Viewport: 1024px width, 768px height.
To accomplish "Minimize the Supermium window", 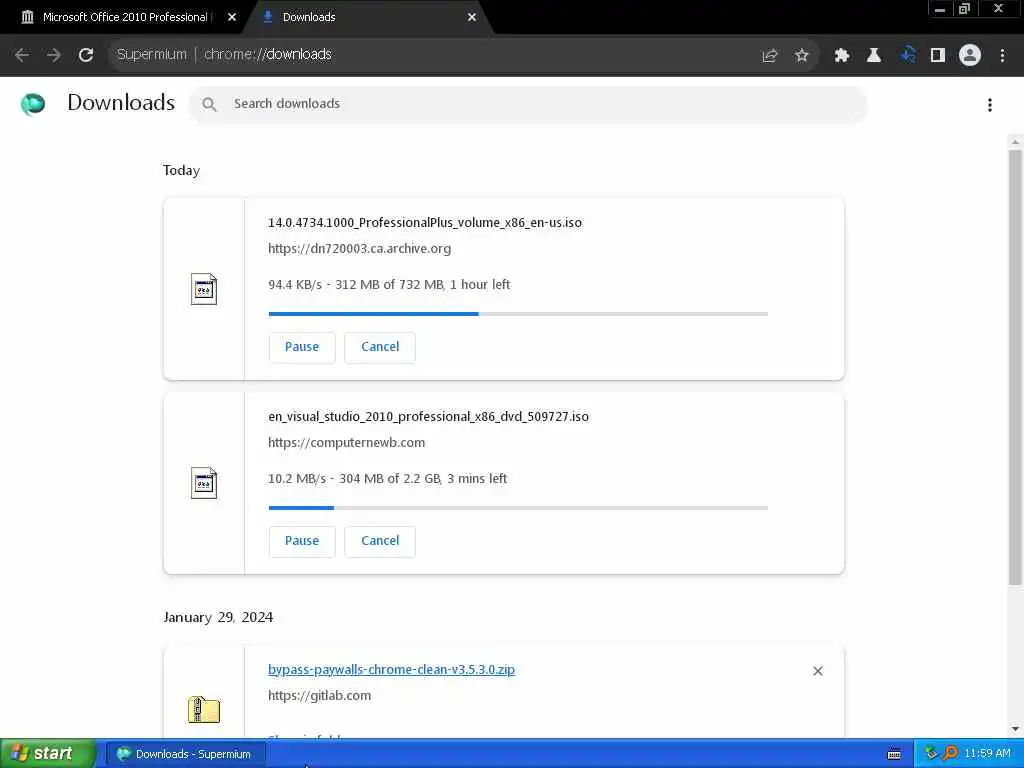I will pyautogui.click(x=940, y=9).
